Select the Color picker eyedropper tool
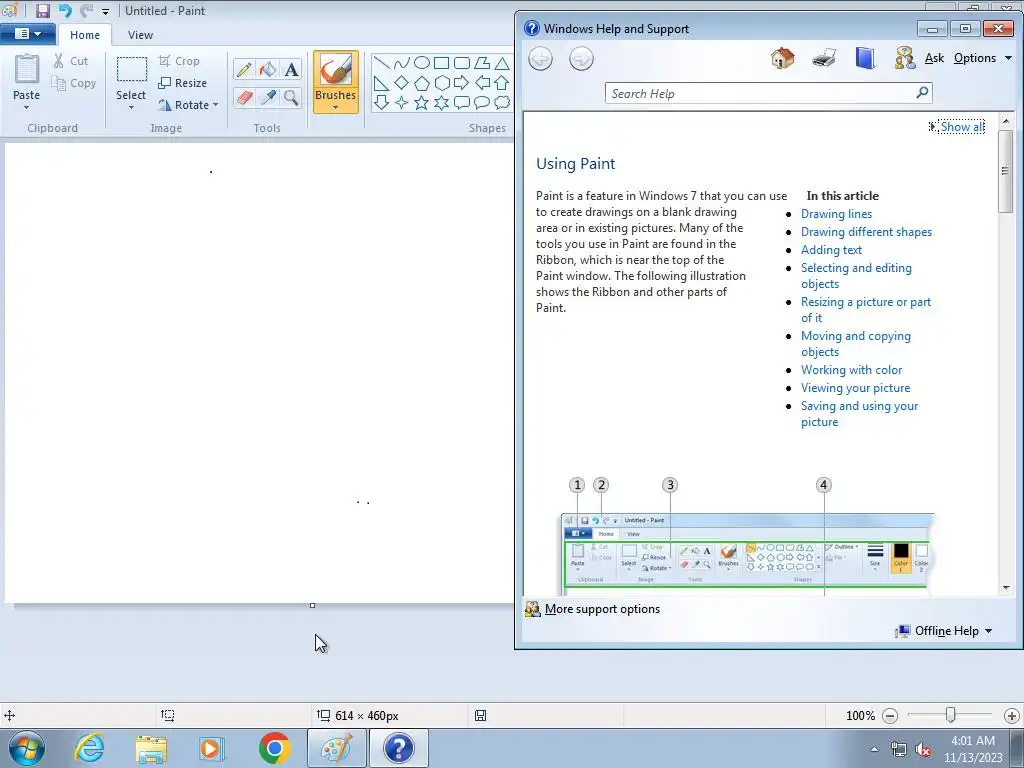The image size is (1024, 768). 267,97
